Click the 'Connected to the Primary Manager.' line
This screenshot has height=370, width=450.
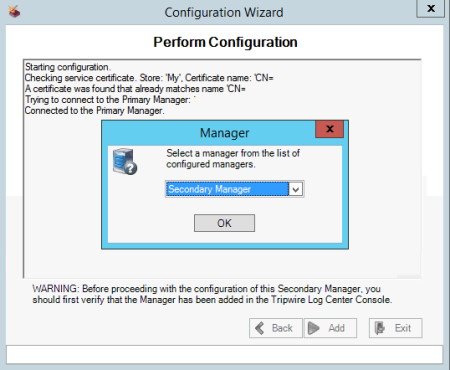(94, 111)
